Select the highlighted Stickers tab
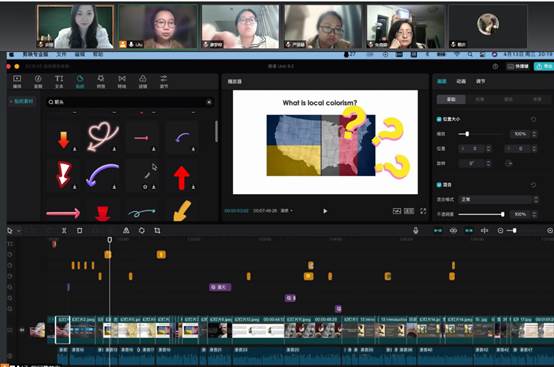Viewport: 554px width, 367px height. point(80,81)
